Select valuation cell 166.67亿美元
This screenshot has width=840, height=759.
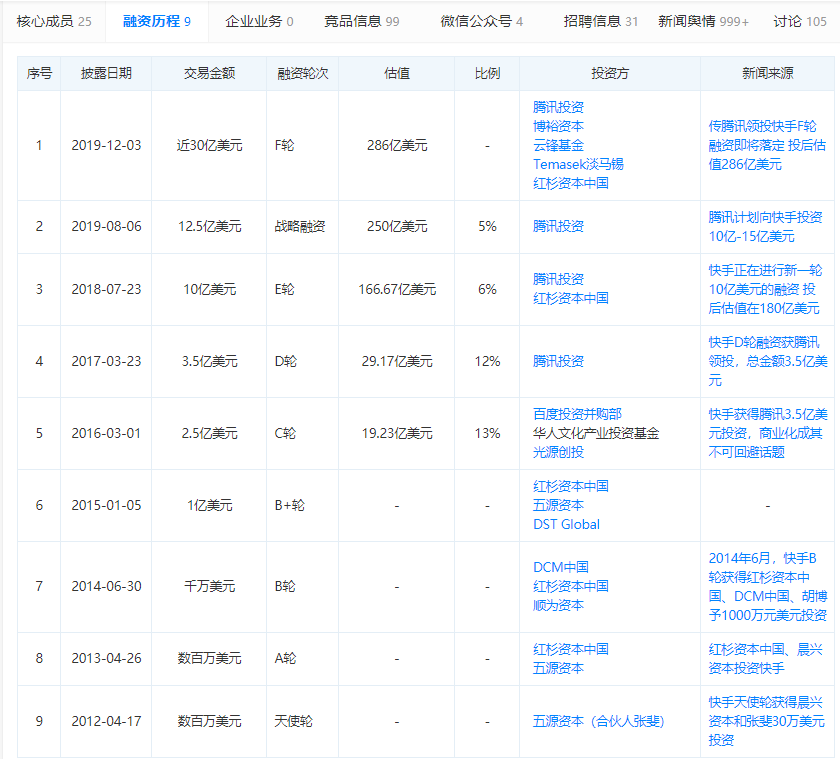tap(397, 289)
